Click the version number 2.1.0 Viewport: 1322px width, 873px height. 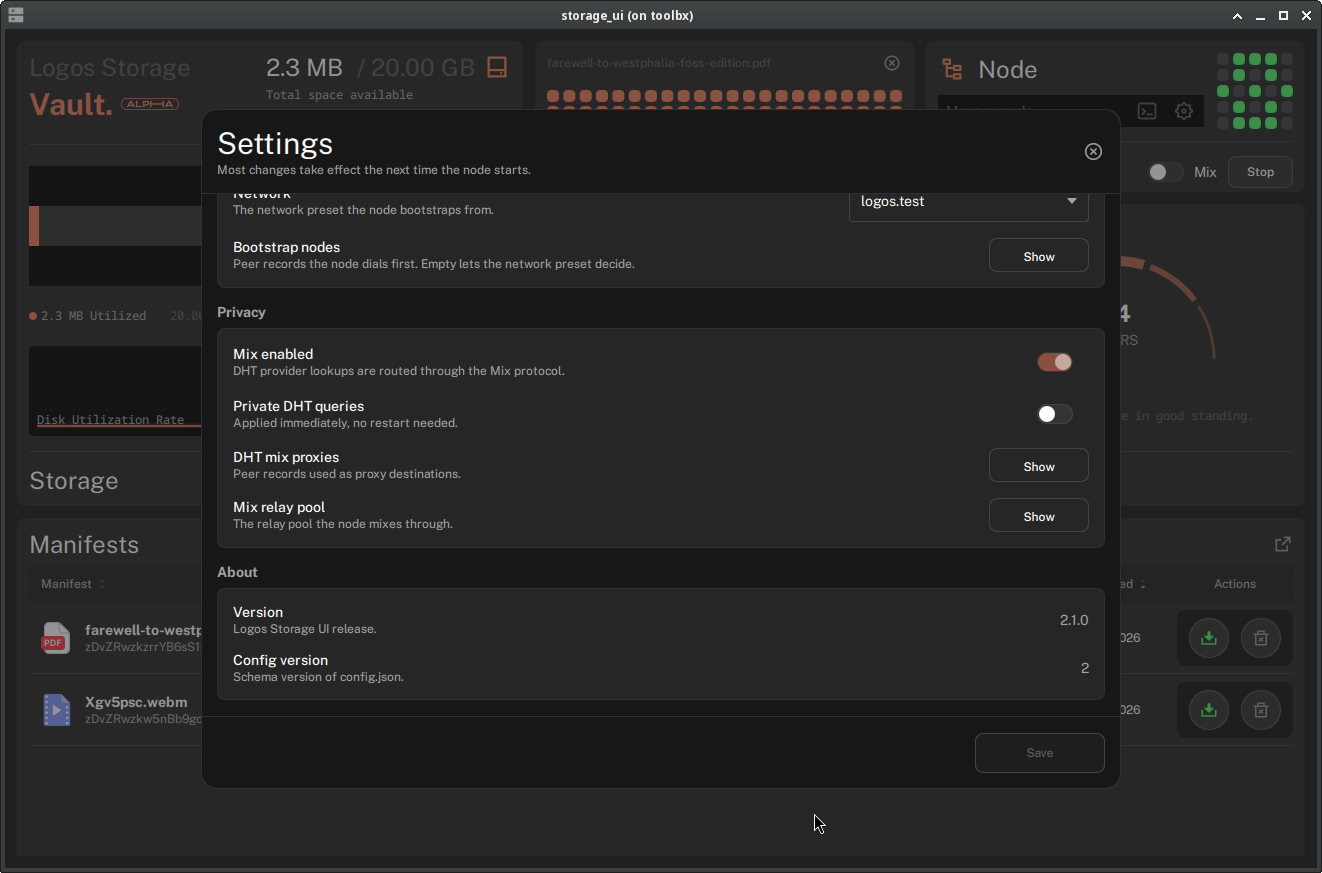coord(1074,620)
